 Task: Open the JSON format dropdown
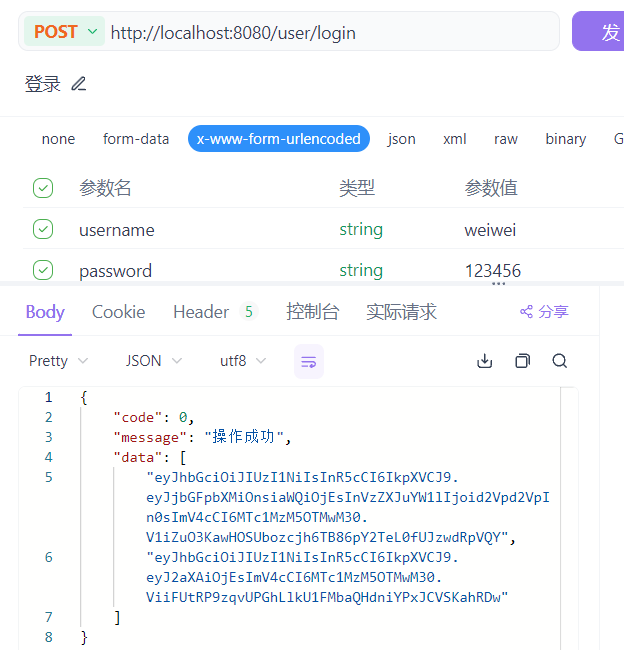point(154,361)
